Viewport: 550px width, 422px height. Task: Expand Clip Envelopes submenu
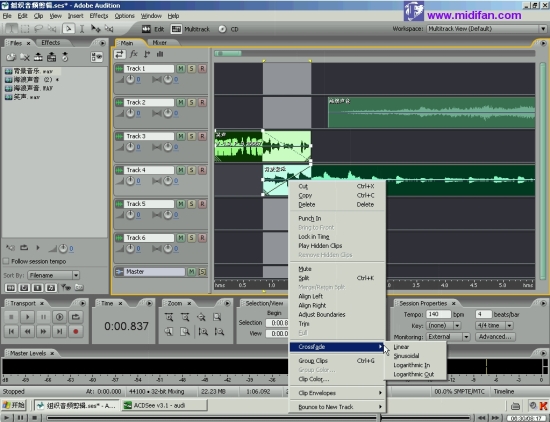pos(337,393)
